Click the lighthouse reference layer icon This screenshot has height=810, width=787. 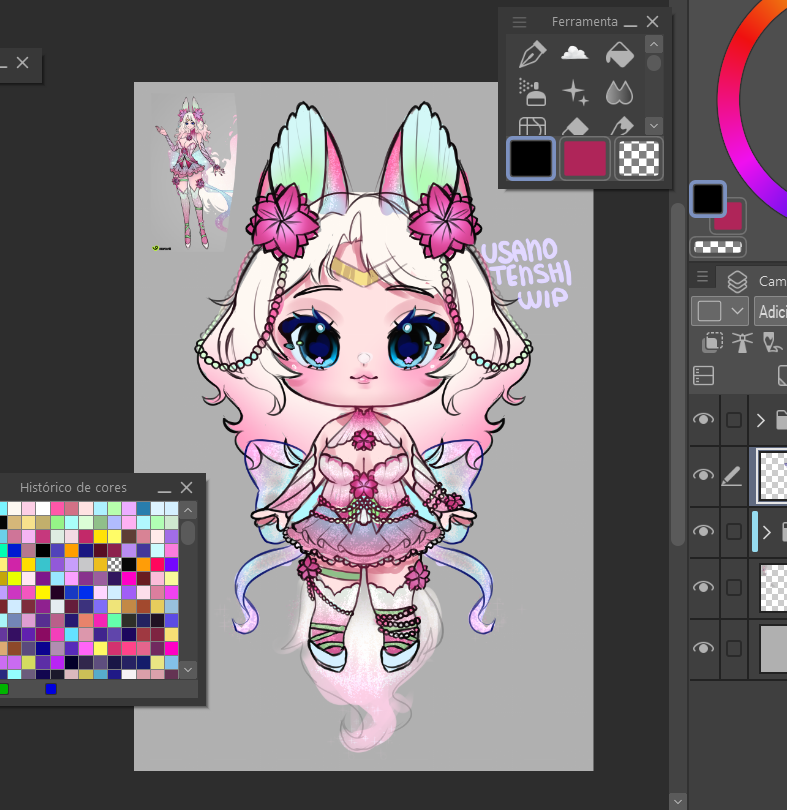[742, 343]
